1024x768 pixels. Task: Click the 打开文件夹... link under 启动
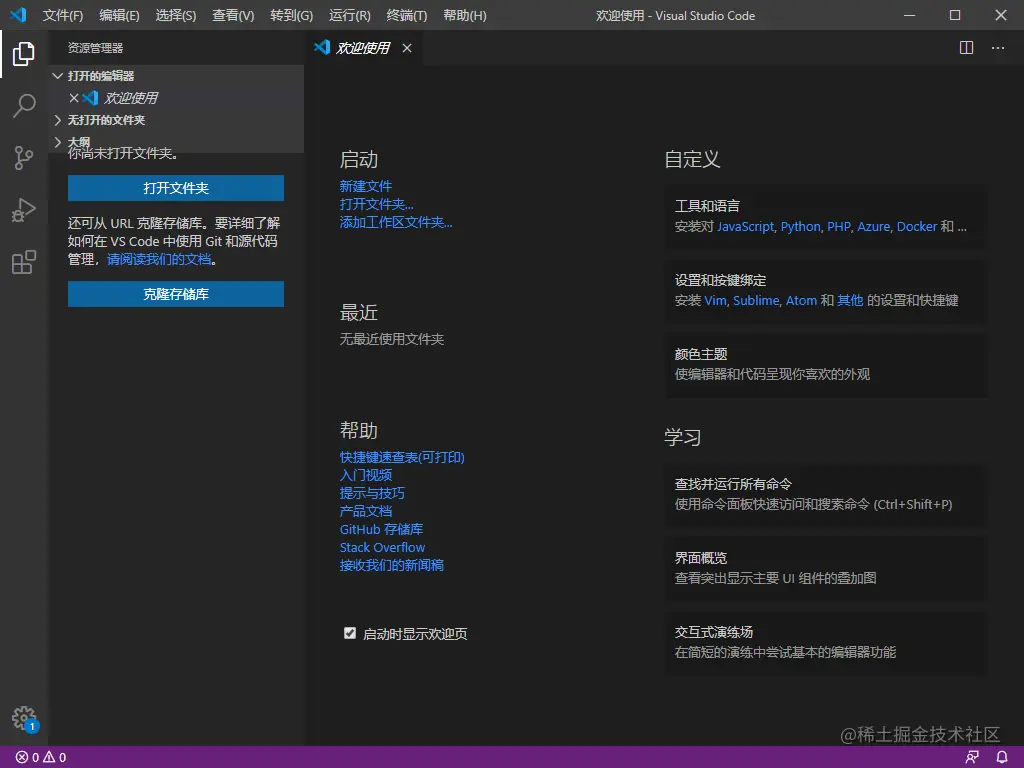(x=376, y=204)
